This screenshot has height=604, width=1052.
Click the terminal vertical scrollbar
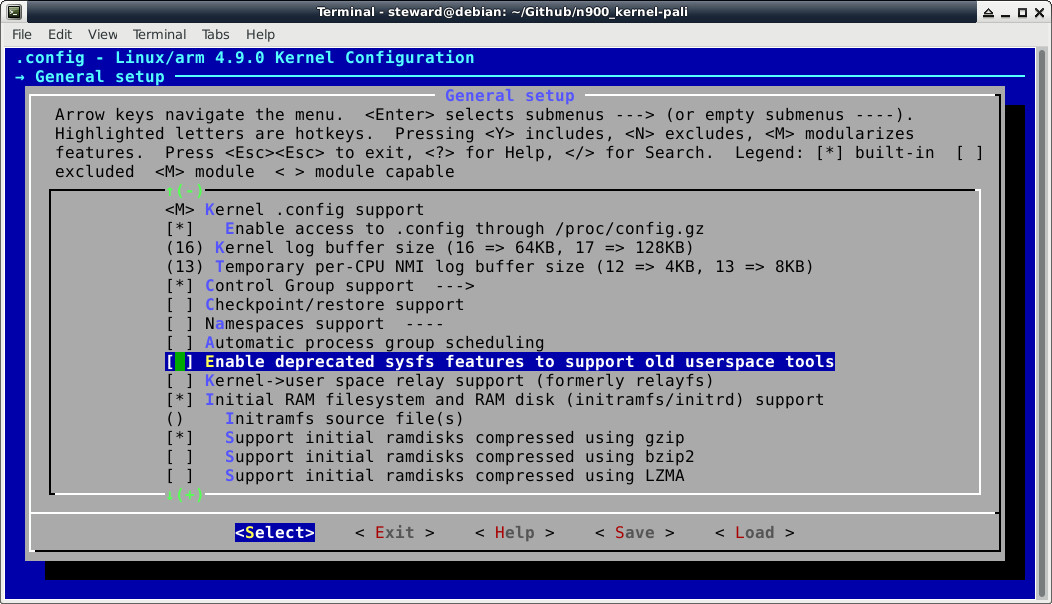pyautogui.click(x=1042, y=324)
